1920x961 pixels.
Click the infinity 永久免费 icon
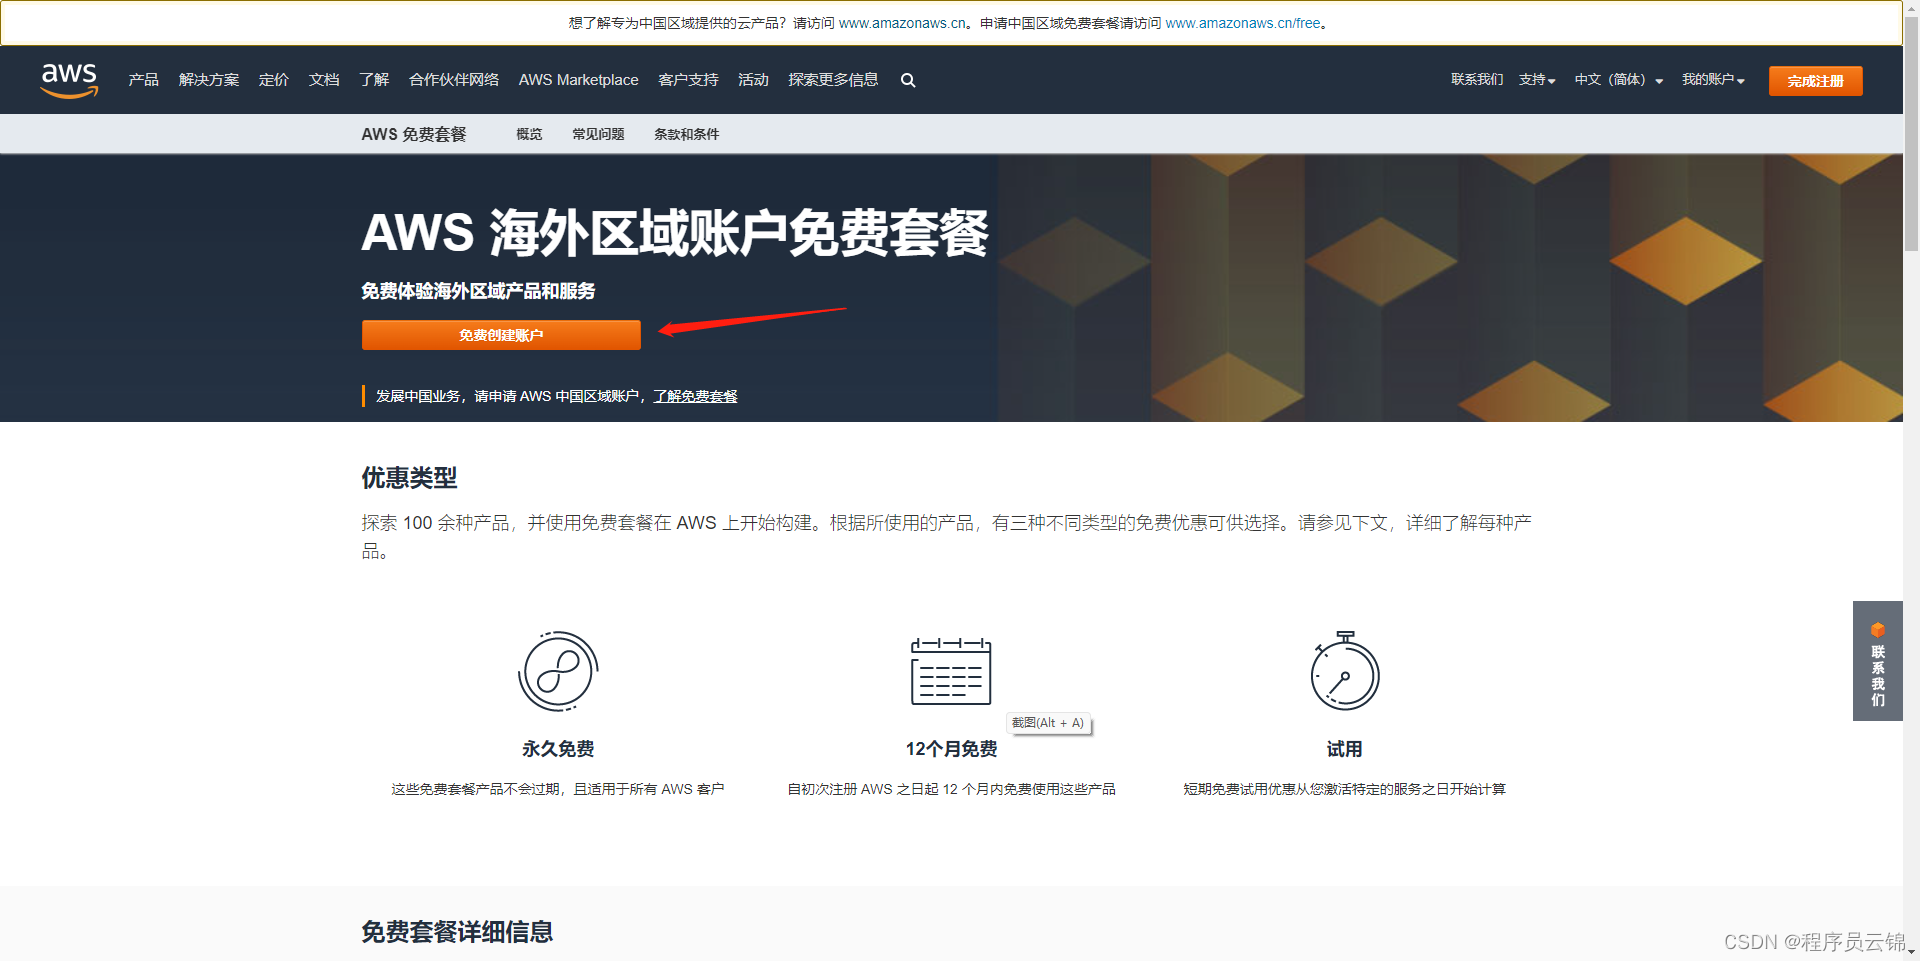(x=558, y=671)
